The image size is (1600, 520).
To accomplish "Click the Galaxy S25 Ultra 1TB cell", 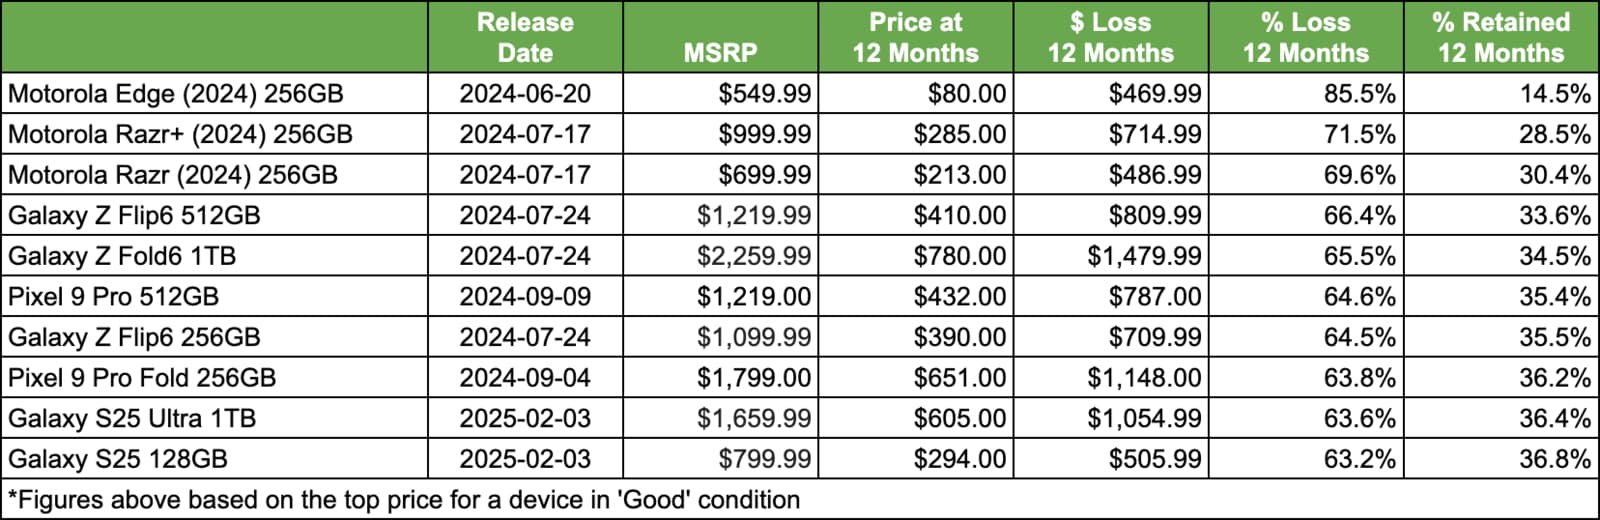I will pos(214,418).
